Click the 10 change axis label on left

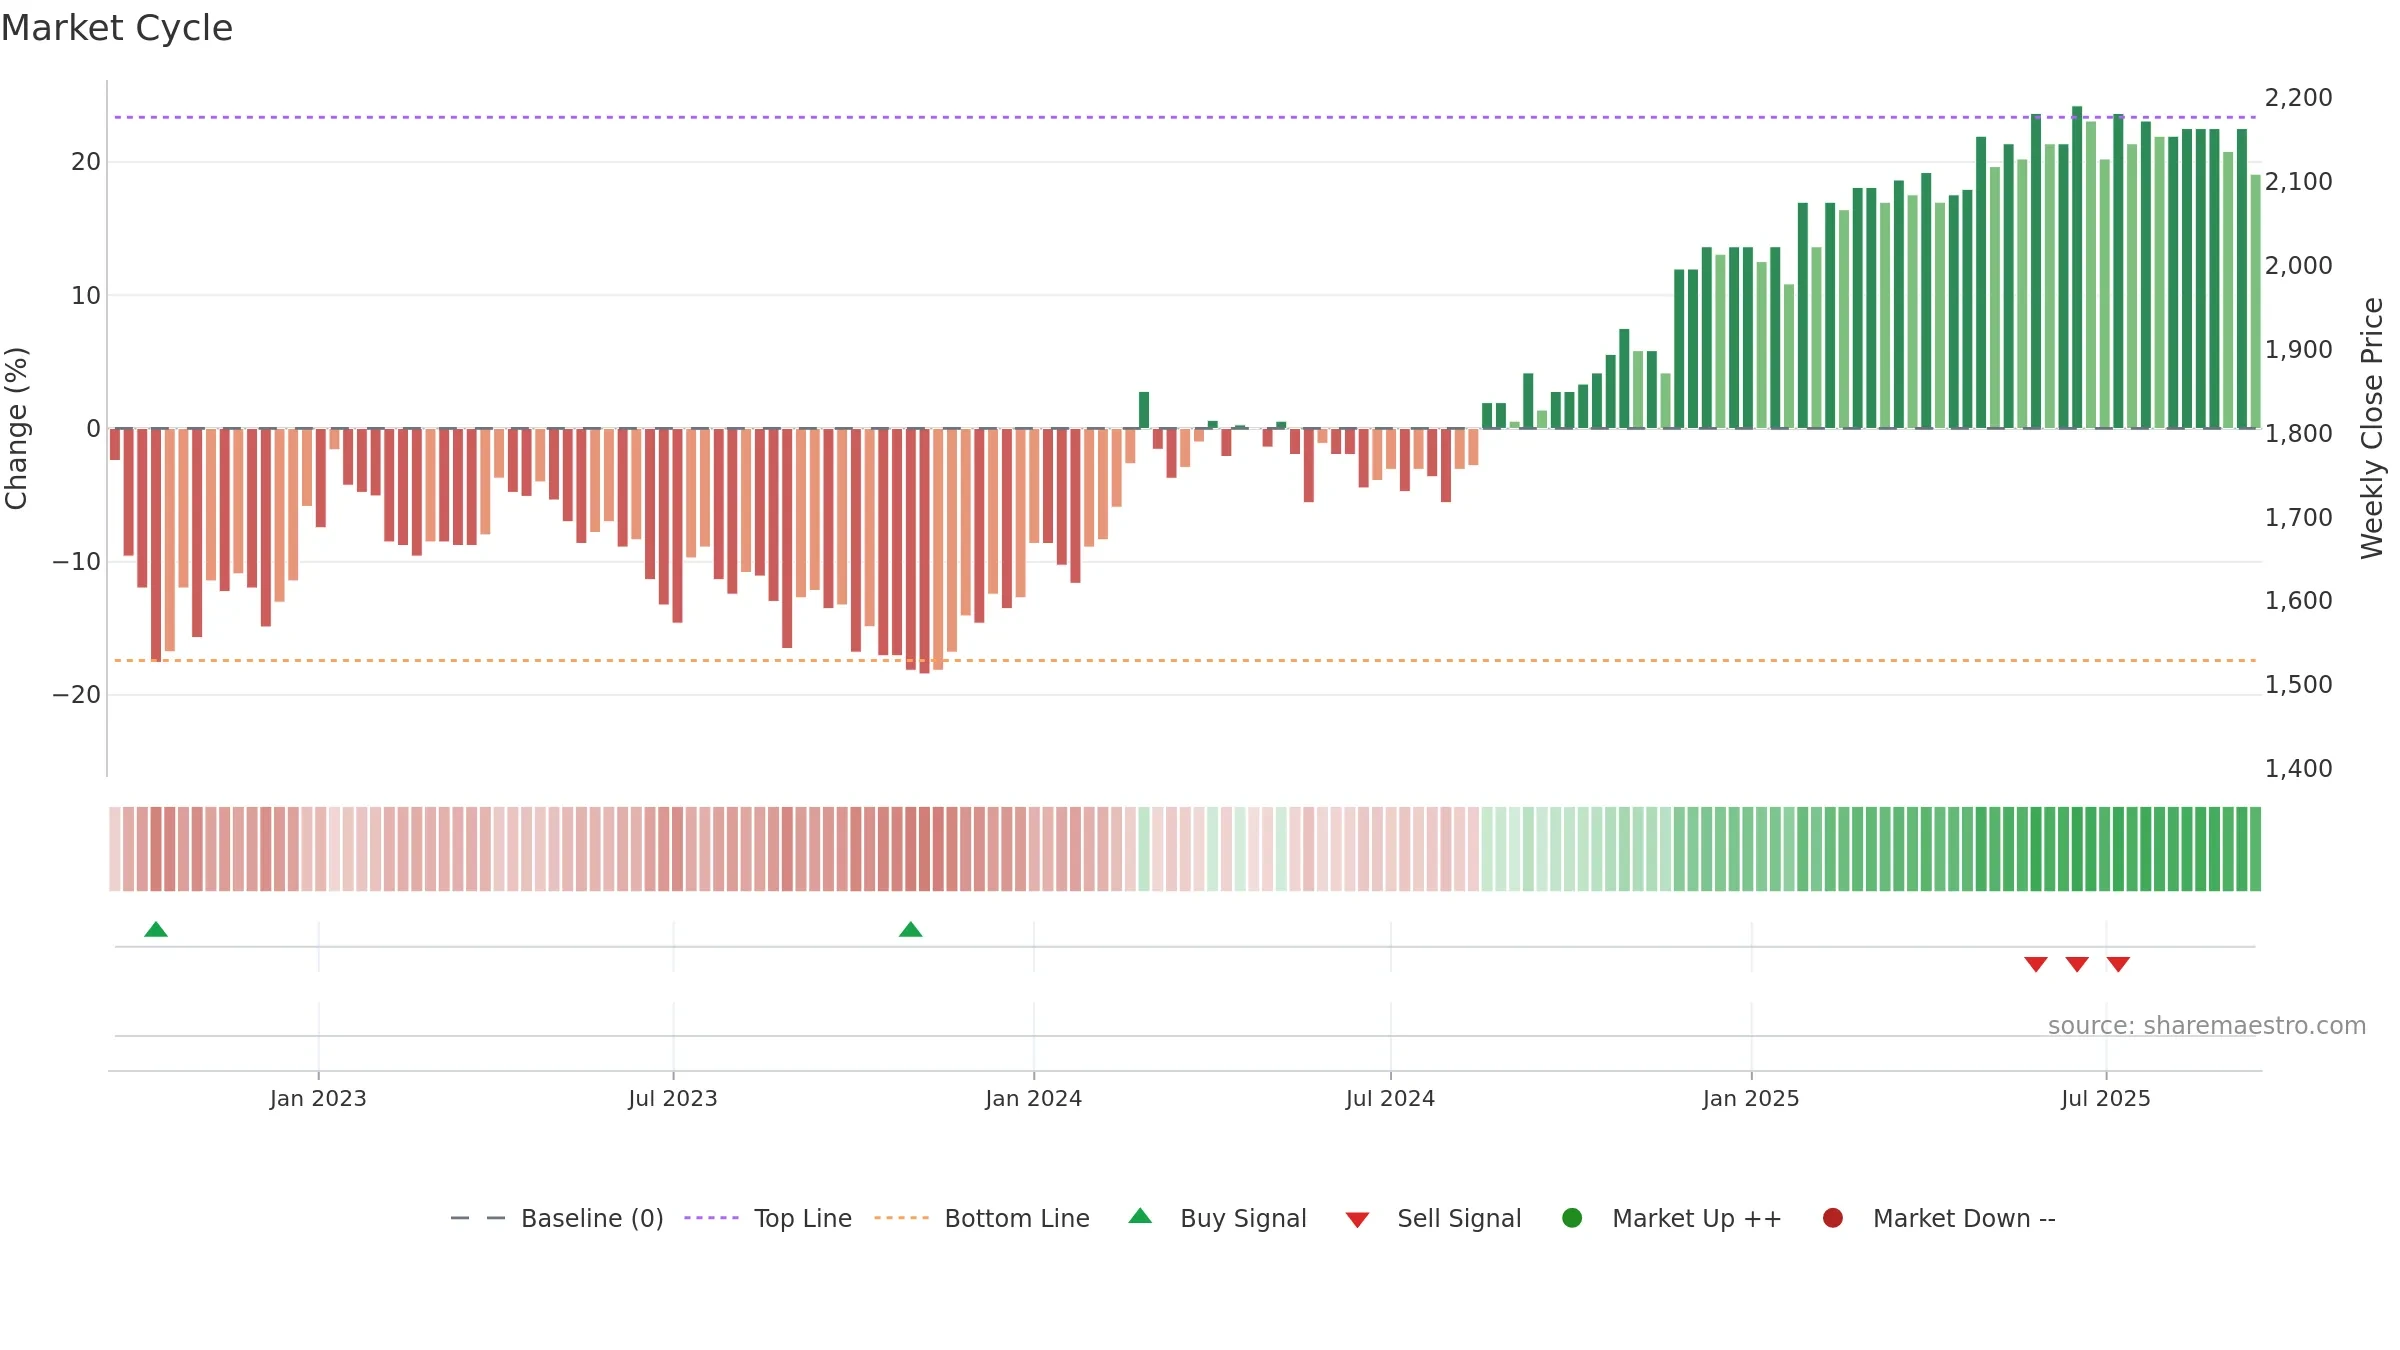[86, 295]
